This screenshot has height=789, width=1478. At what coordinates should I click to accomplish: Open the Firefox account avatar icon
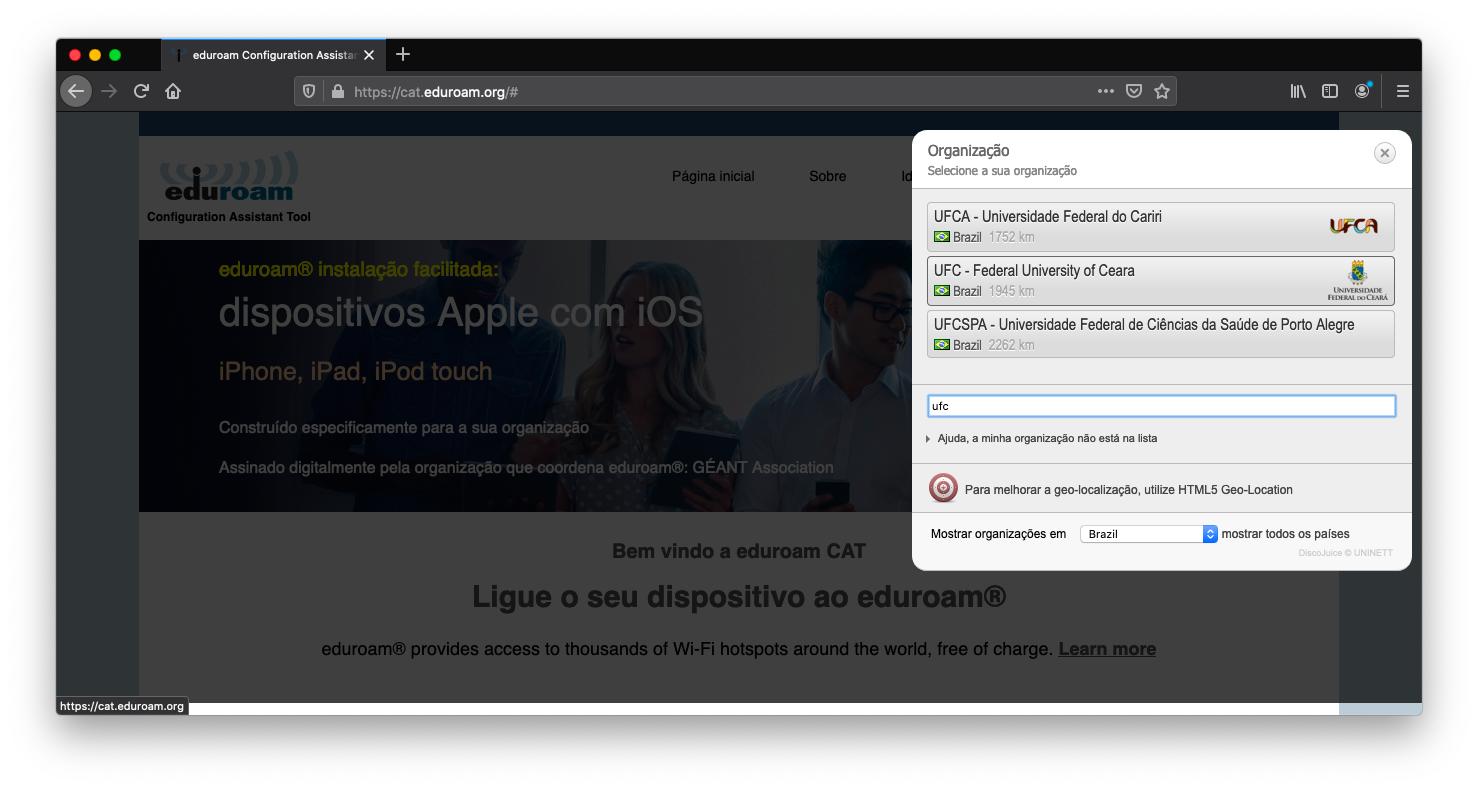coord(1362,90)
